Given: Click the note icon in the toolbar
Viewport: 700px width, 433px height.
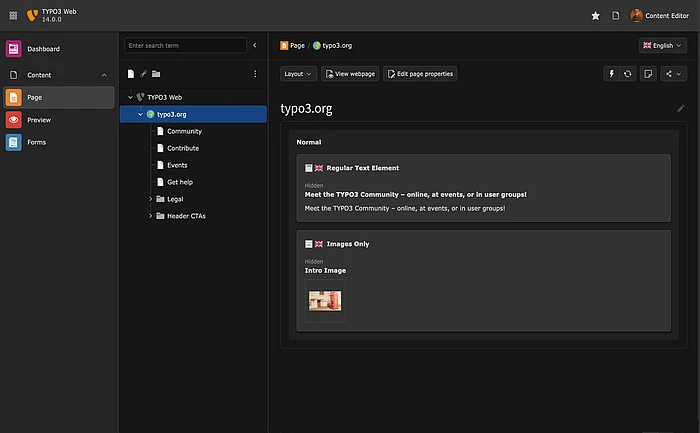Looking at the screenshot, I should tap(649, 73).
